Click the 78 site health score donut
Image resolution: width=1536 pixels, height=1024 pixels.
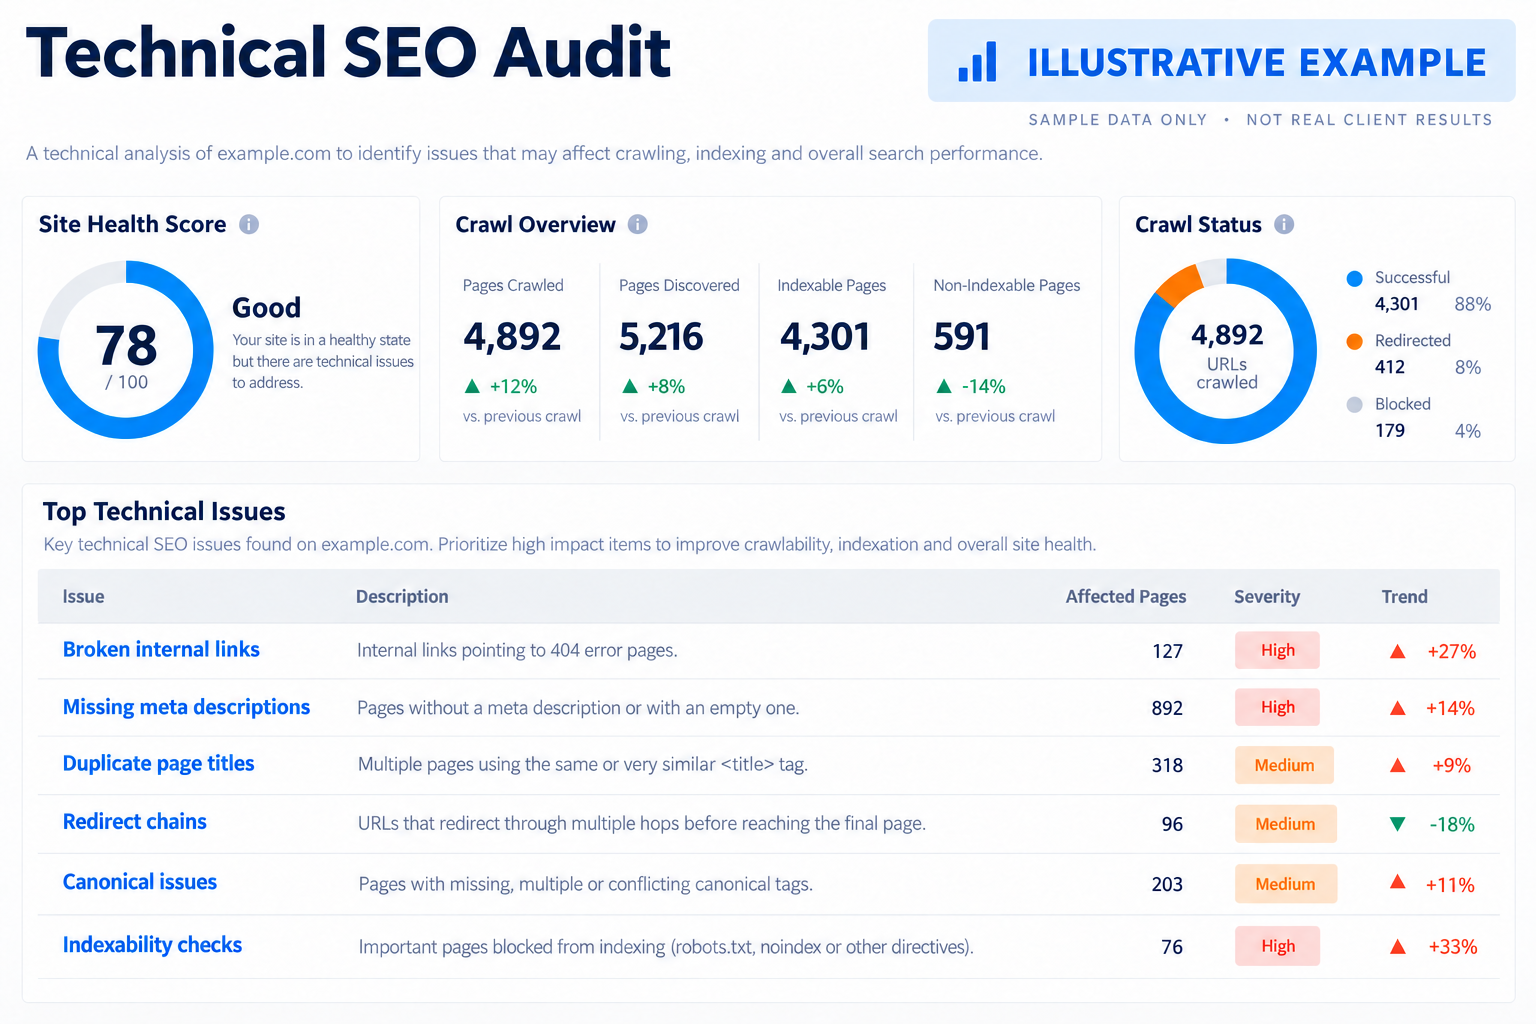126,350
